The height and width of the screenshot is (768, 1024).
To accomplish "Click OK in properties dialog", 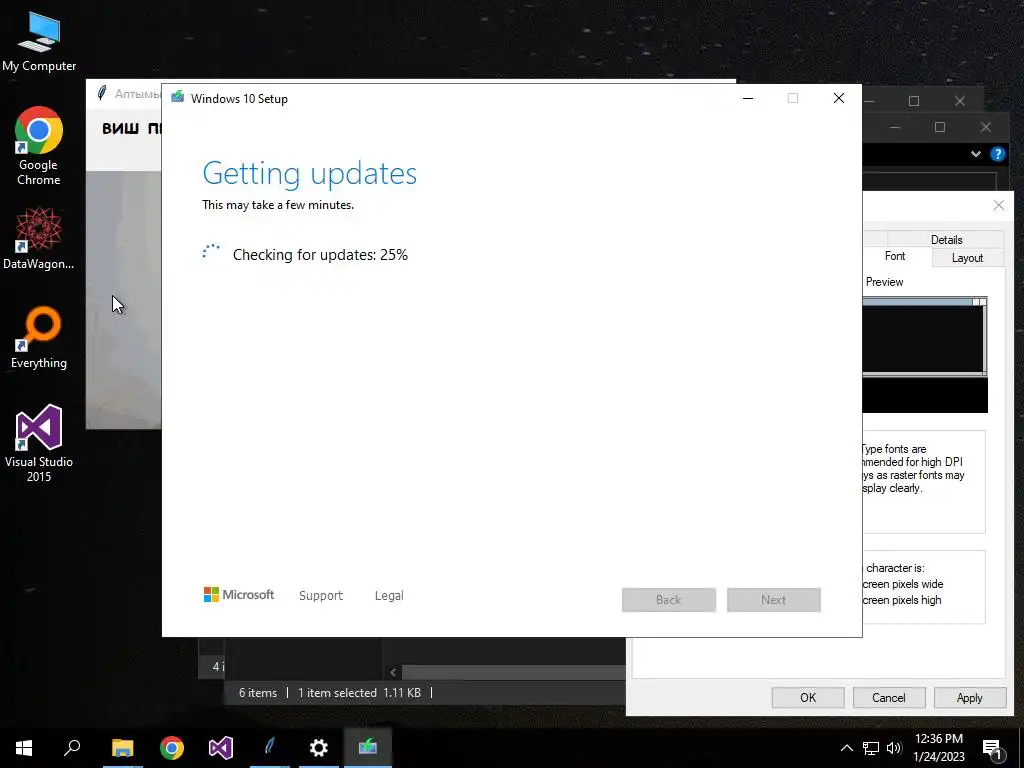I will (x=808, y=697).
